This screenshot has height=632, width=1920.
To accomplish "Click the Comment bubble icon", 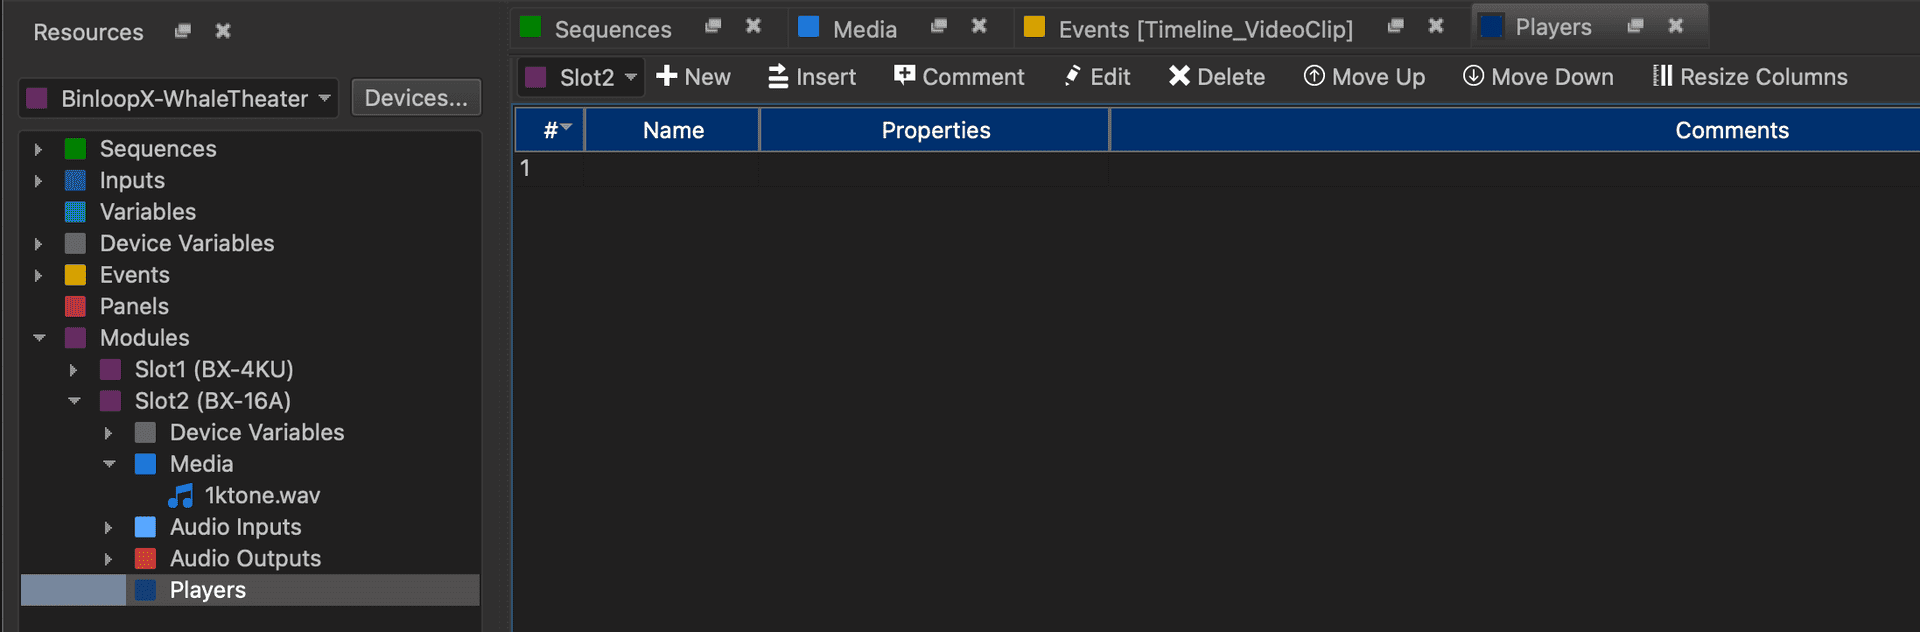I will [904, 76].
